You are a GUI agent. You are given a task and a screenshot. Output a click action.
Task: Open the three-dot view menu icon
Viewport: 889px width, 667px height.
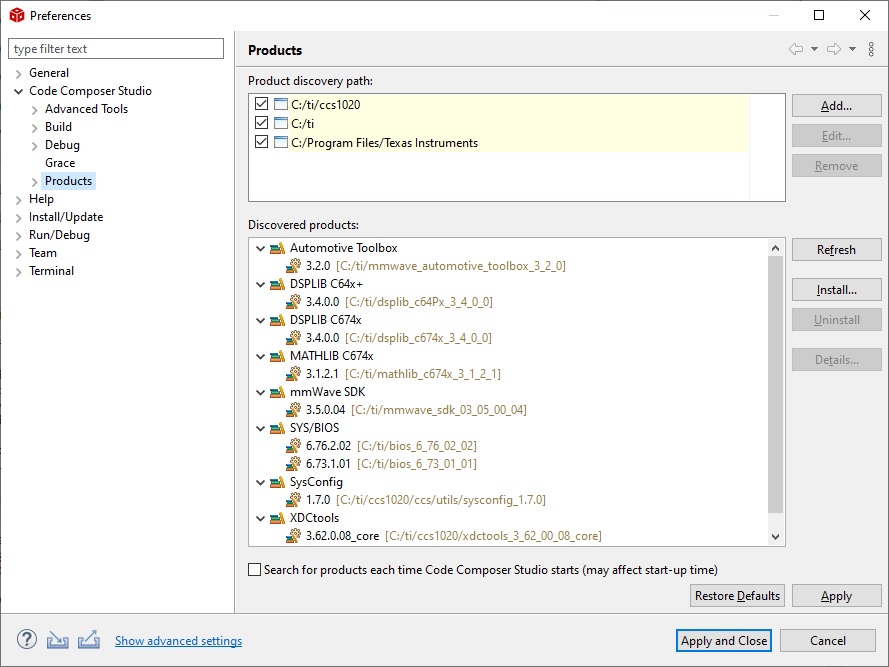coord(871,49)
